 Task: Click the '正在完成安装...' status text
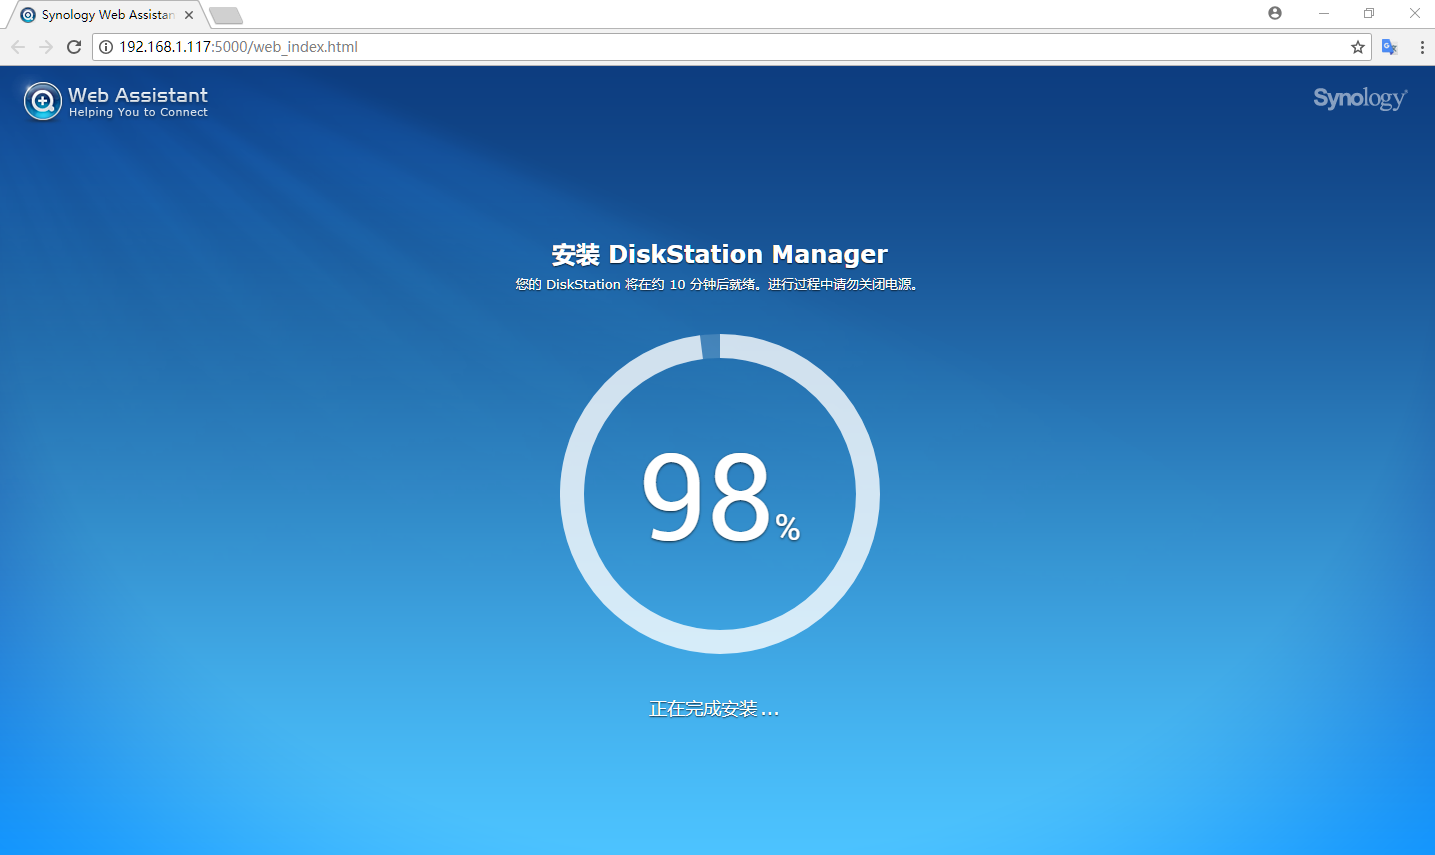tap(714, 709)
